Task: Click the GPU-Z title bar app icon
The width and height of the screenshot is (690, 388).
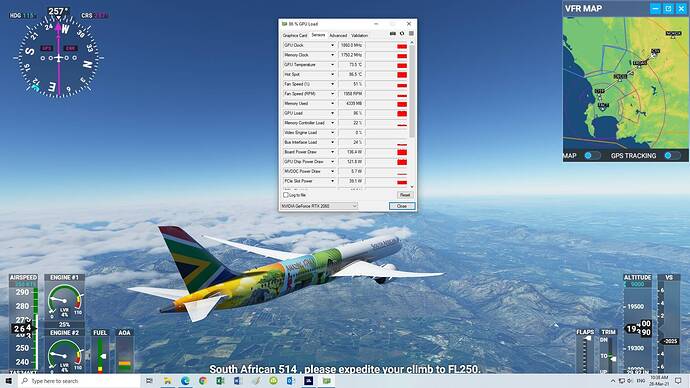Action: coord(284,24)
